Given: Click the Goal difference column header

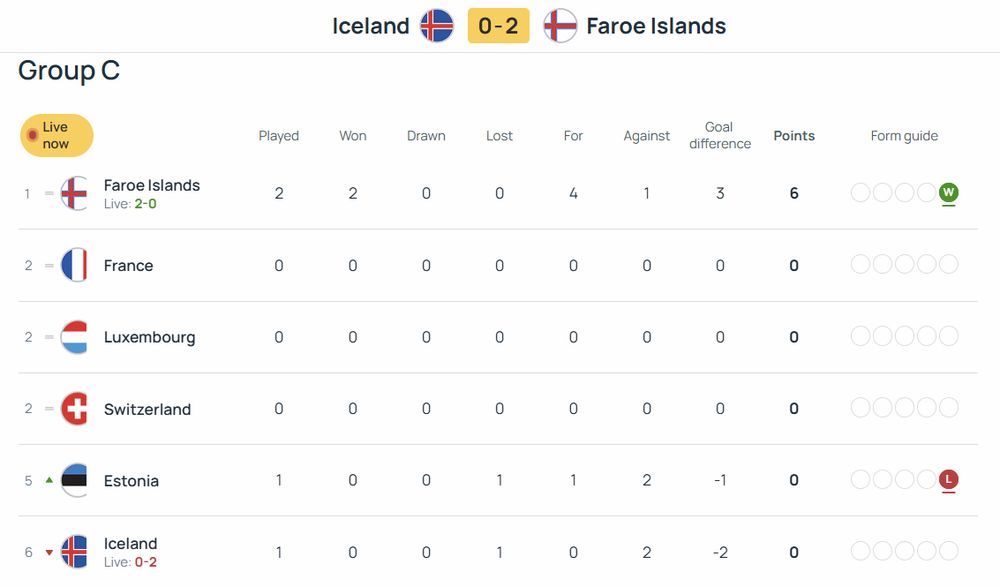Looking at the screenshot, I should pyautogui.click(x=720, y=136).
